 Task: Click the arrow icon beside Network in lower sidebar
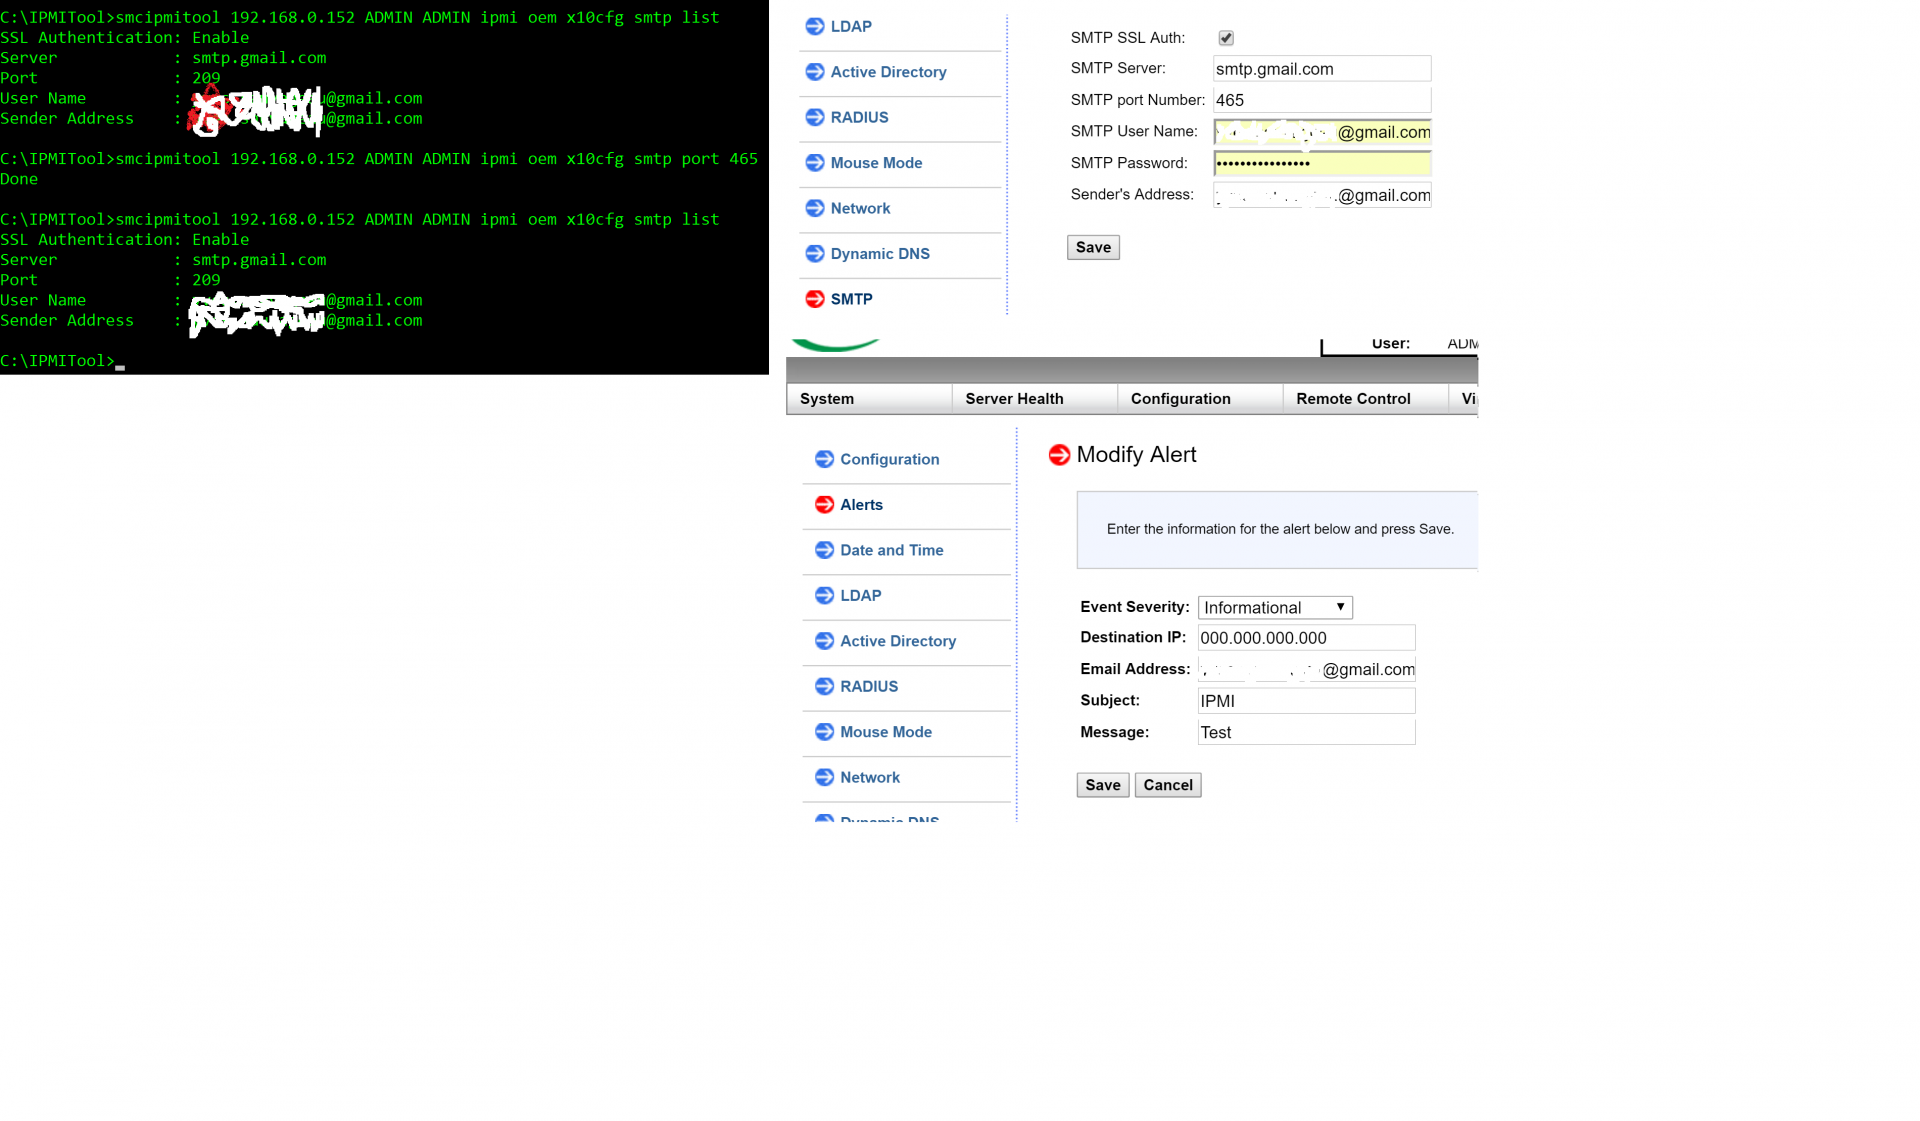tap(824, 778)
